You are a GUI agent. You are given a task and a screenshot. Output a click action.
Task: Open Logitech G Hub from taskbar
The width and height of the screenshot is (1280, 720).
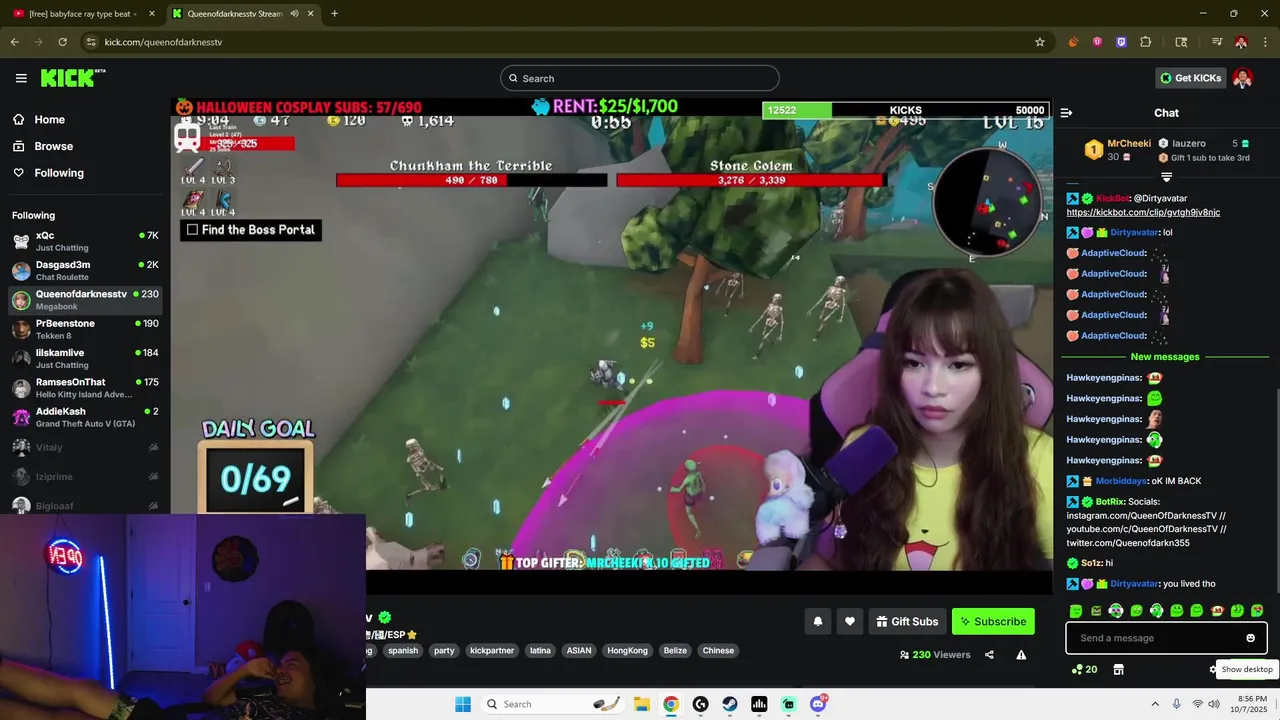click(x=700, y=704)
